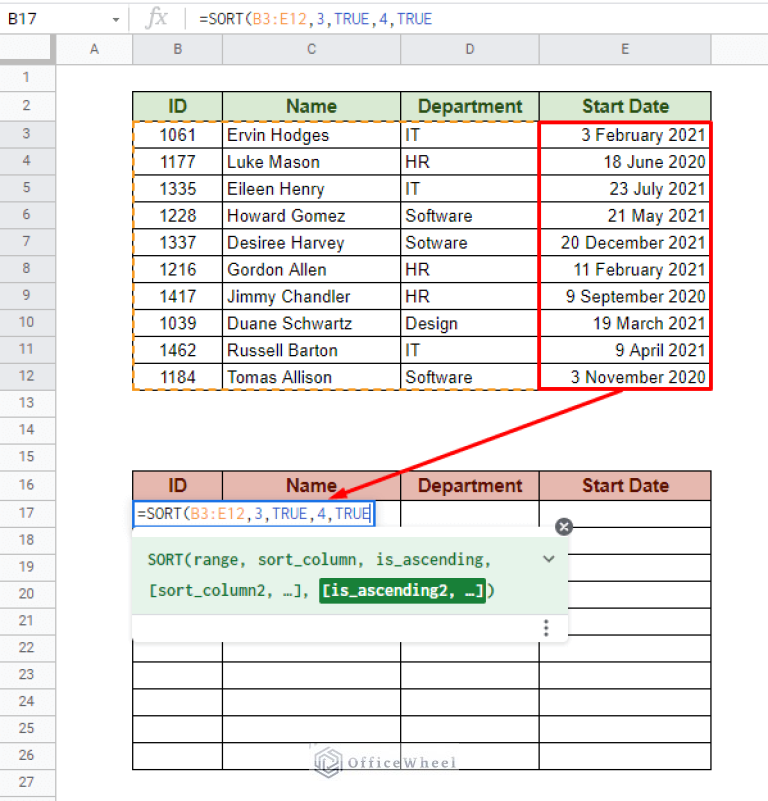Select the misspelled Sotware department cell
The height and width of the screenshot is (801, 768).
[x=470, y=243]
